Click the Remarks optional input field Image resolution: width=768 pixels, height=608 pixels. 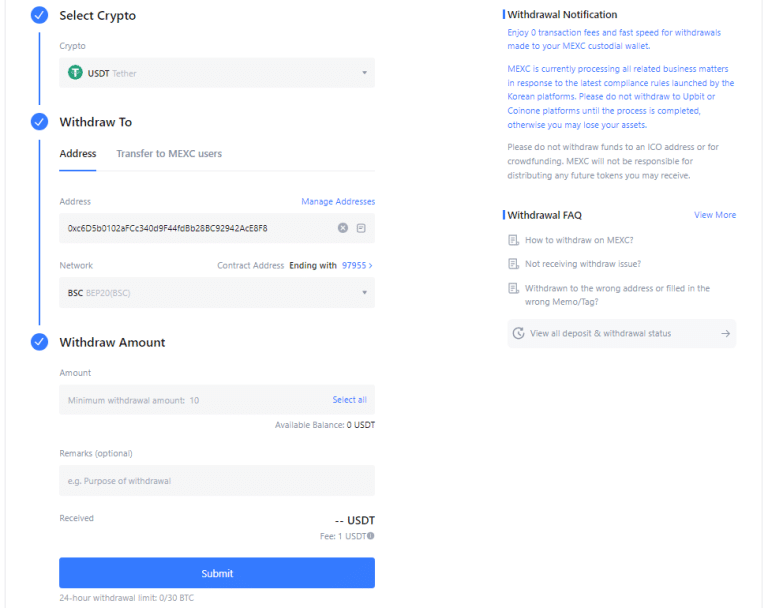coord(217,481)
